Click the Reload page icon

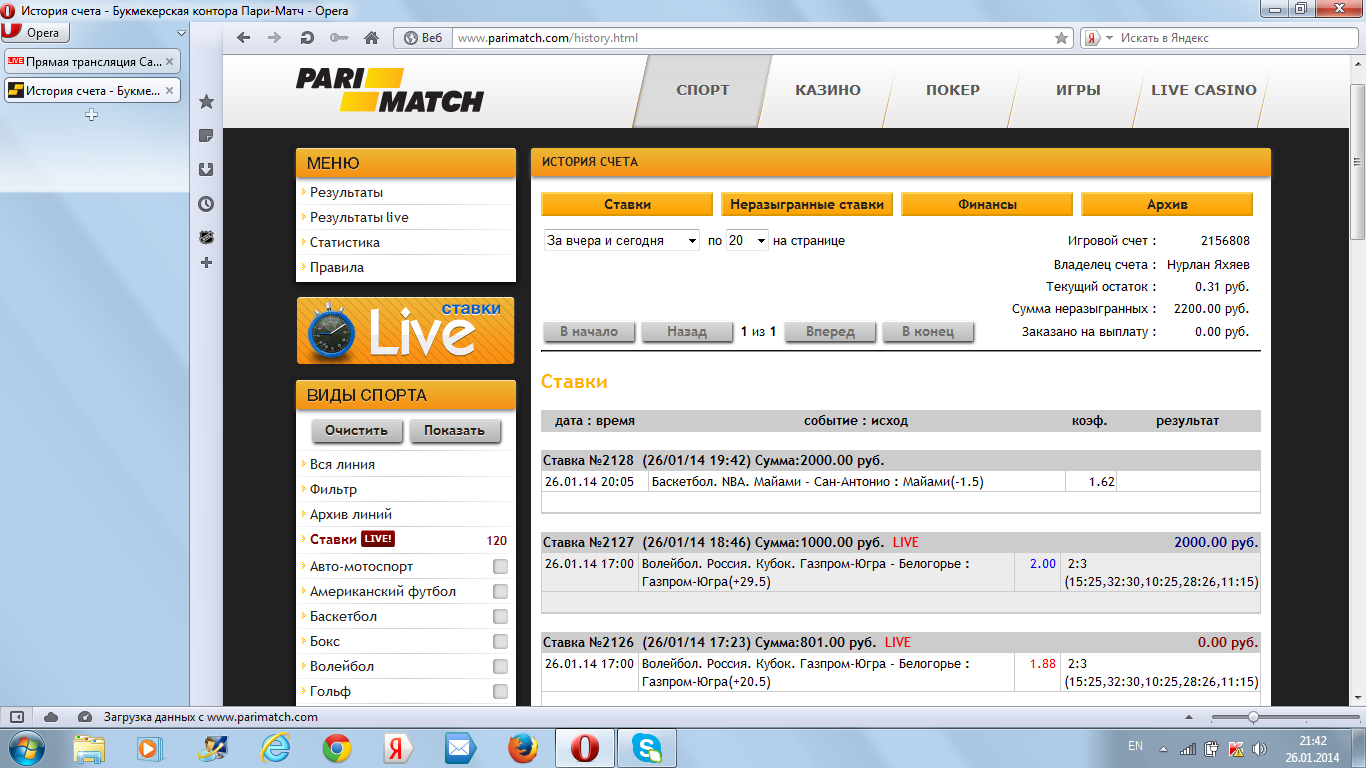tap(307, 38)
